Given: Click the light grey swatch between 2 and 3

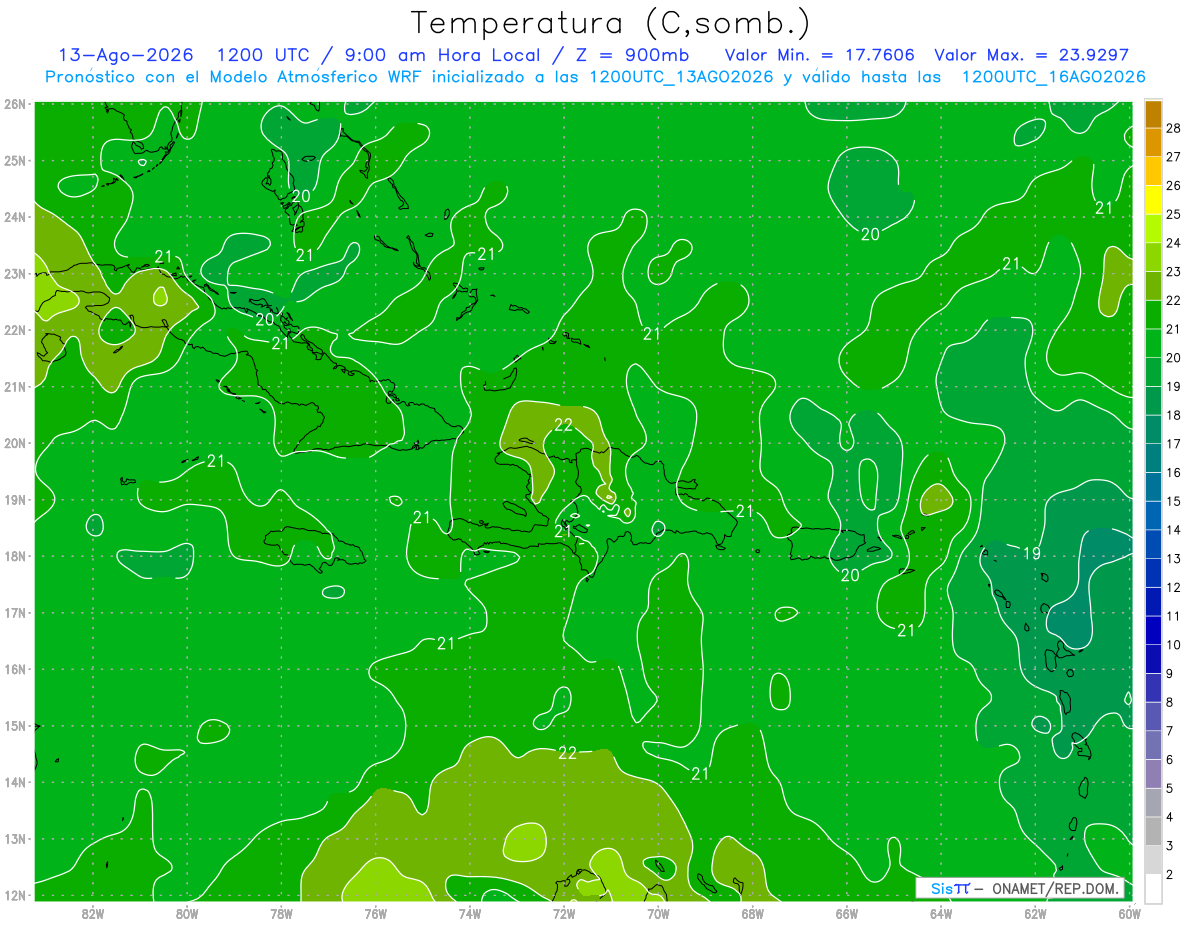Looking at the screenshot, I should 1153,860.
